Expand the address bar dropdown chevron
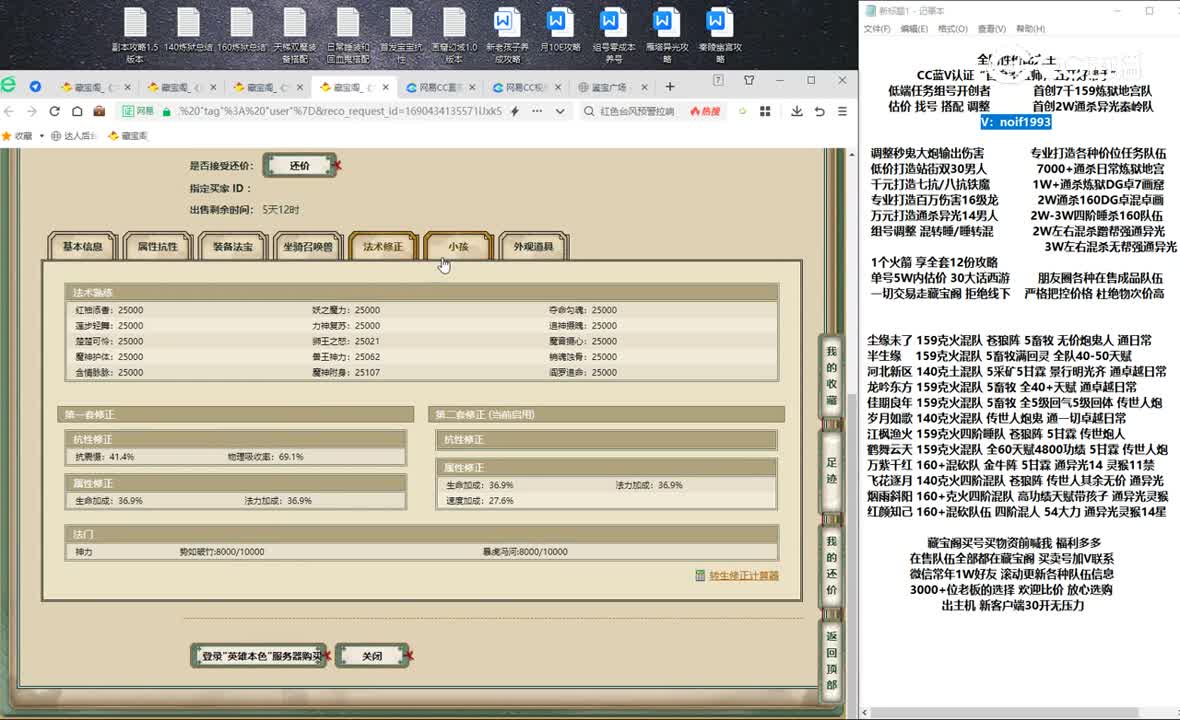 click(x=560, y=111)
